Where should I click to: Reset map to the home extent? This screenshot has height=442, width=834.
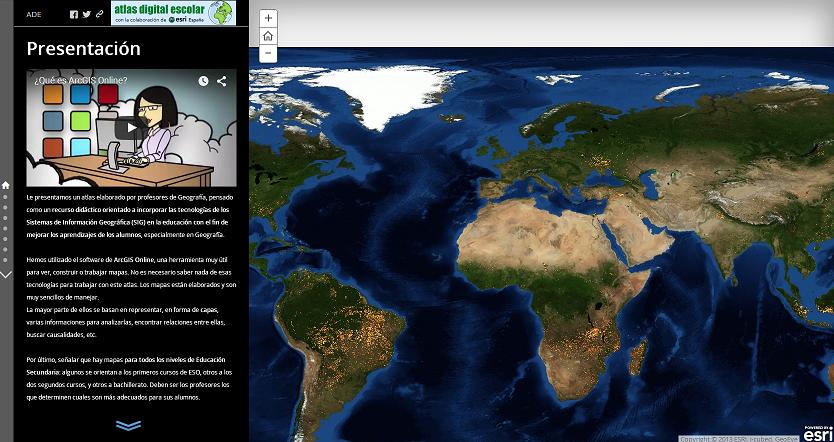[268, 36]
